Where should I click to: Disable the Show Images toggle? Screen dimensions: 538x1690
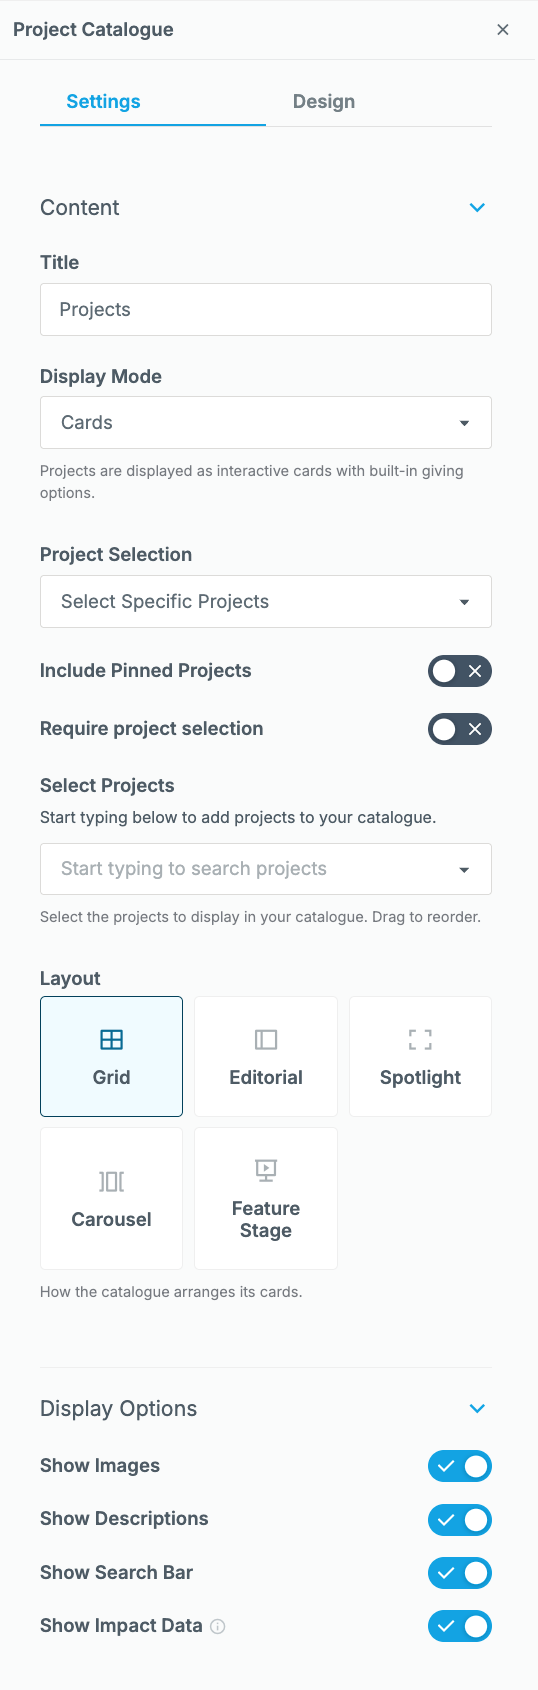point(460,1466)
